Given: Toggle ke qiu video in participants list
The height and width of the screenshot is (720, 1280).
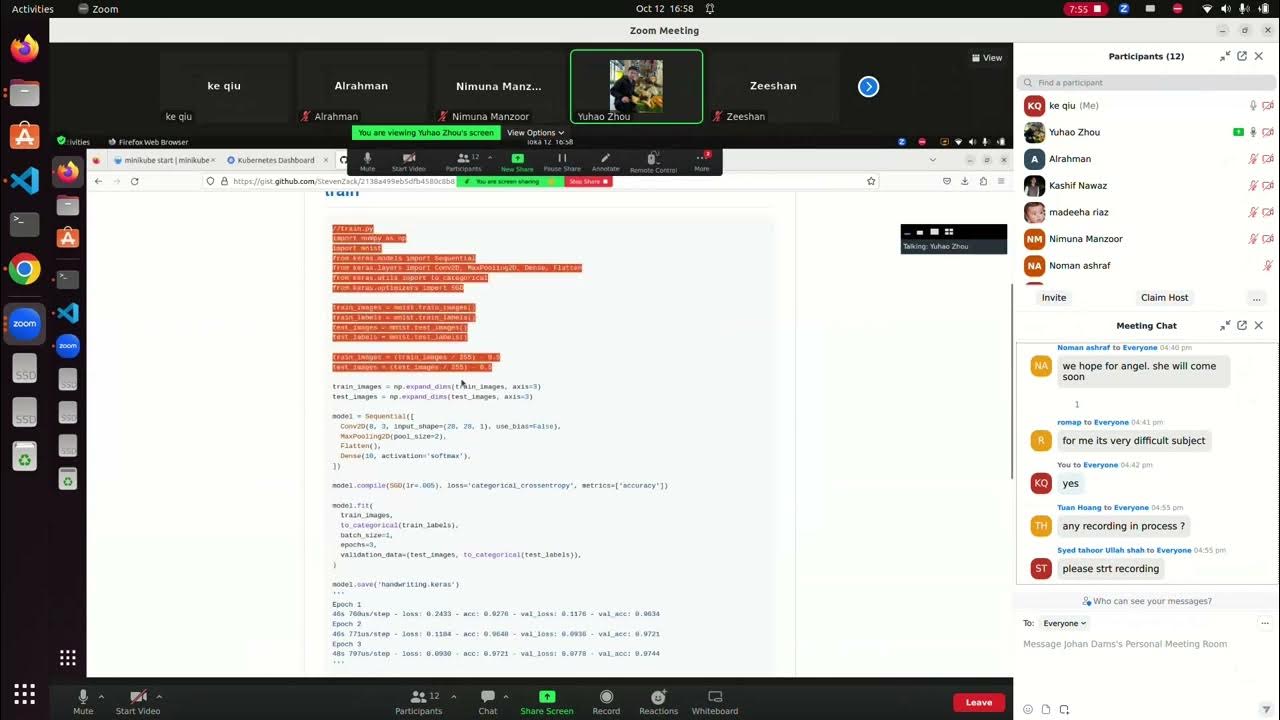Looking at the screenshot, I should coord(1268,105).
